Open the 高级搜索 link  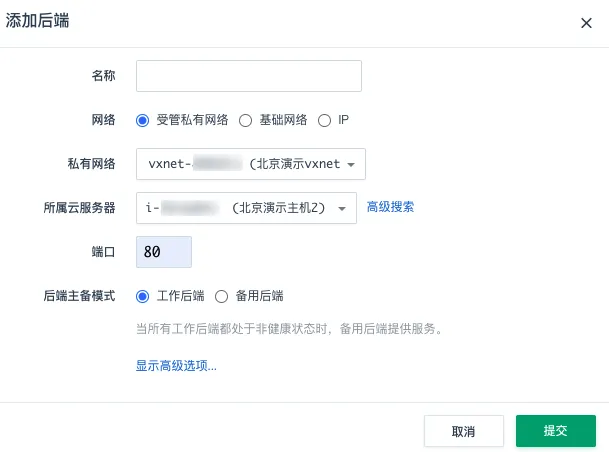coord(390,207)
